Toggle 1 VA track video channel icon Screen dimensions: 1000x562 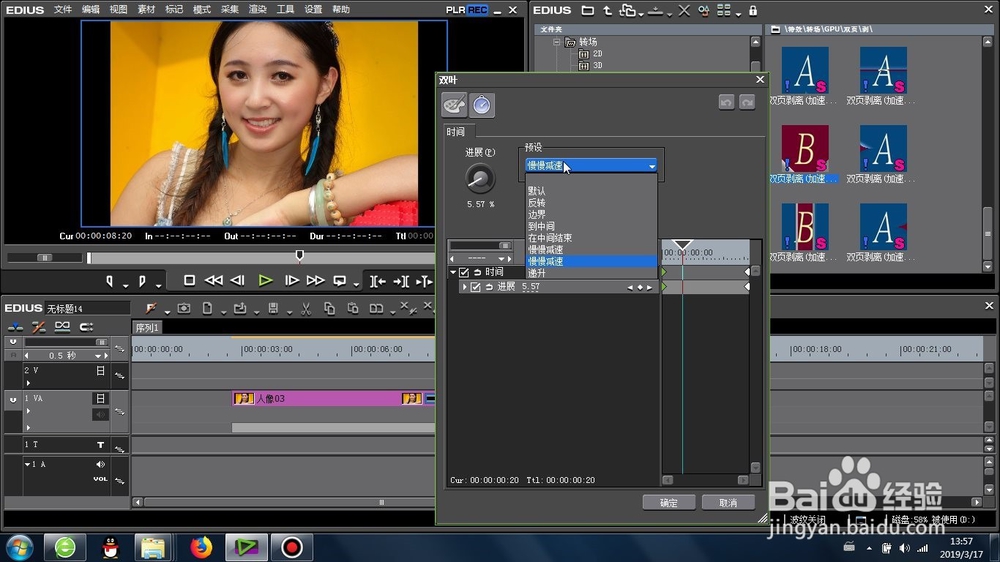point(100,399)
